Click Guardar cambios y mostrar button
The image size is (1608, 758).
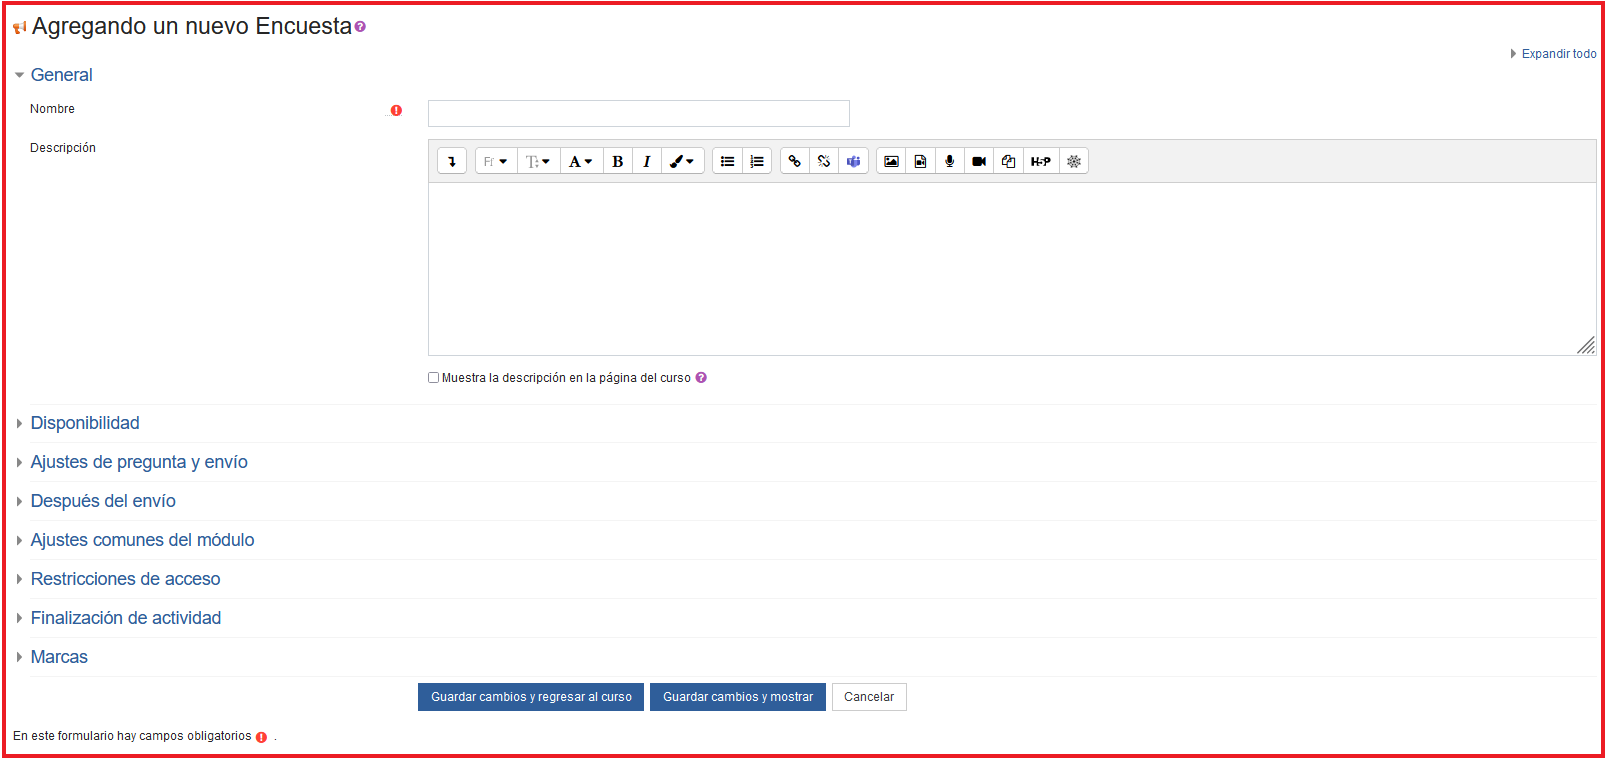click(738, 697)
